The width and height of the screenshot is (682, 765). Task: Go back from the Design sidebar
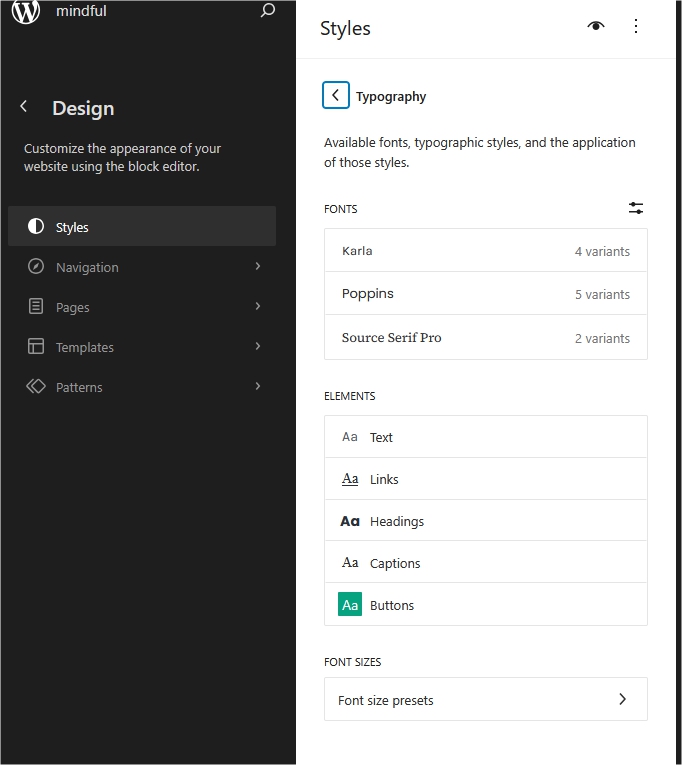click(24, 107)
